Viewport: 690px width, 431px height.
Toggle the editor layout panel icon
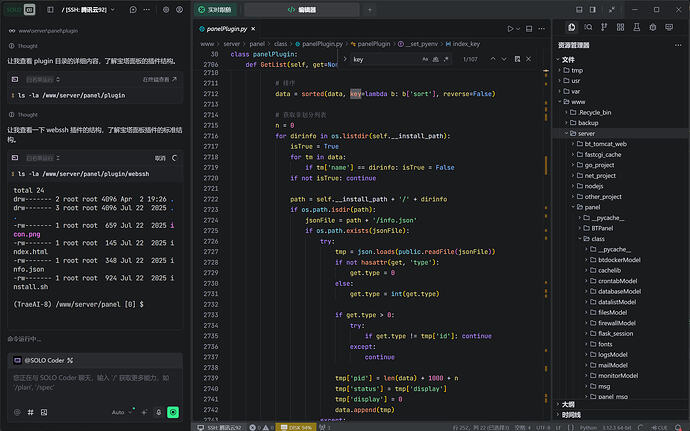click(529, 29)
